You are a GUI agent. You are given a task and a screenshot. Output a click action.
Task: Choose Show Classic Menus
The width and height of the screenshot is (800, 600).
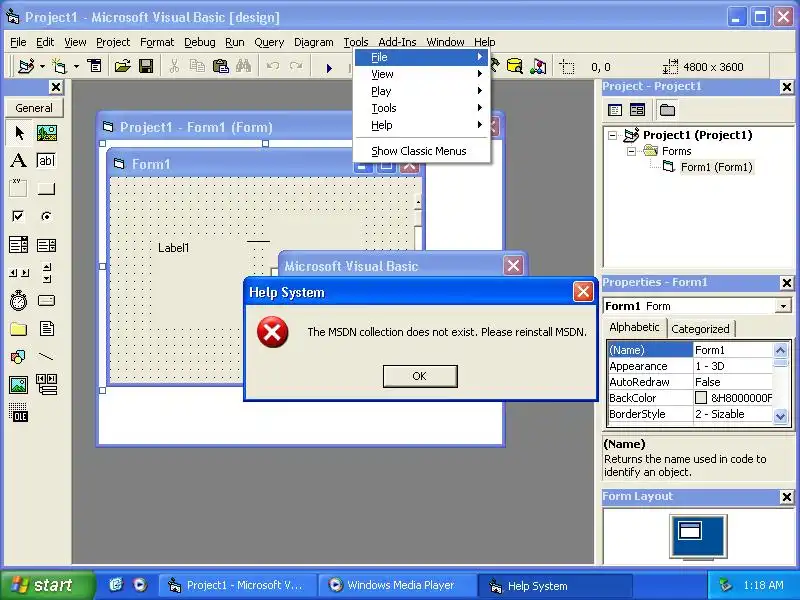point(422,151)
